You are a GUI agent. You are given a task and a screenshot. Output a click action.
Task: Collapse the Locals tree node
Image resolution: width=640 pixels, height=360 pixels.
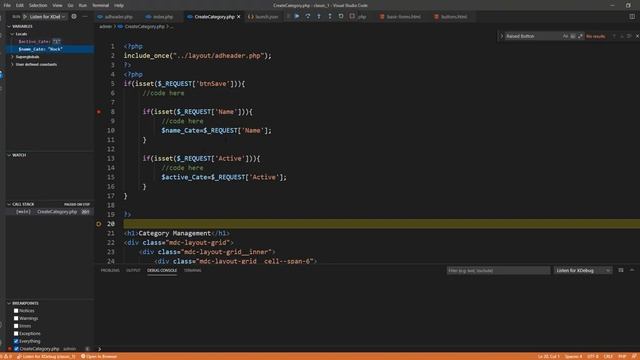(x=12, y=34)
